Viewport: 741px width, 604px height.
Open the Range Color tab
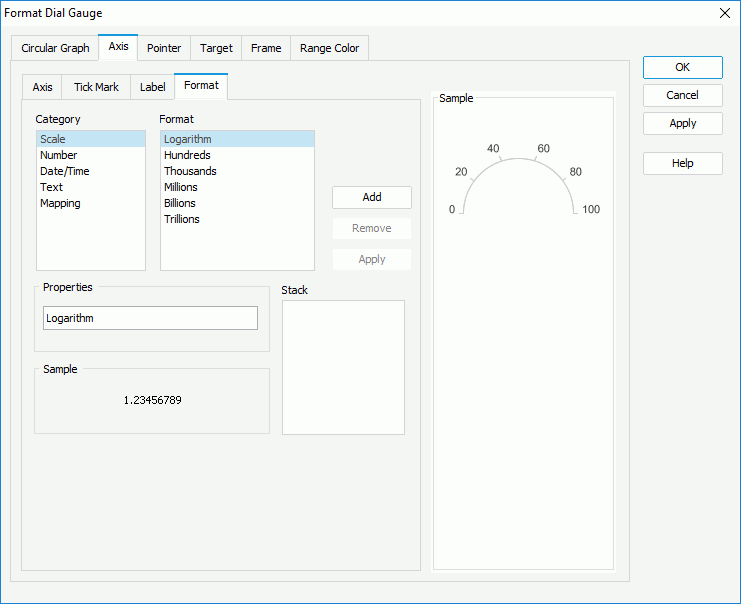click(x=329, y=48)
